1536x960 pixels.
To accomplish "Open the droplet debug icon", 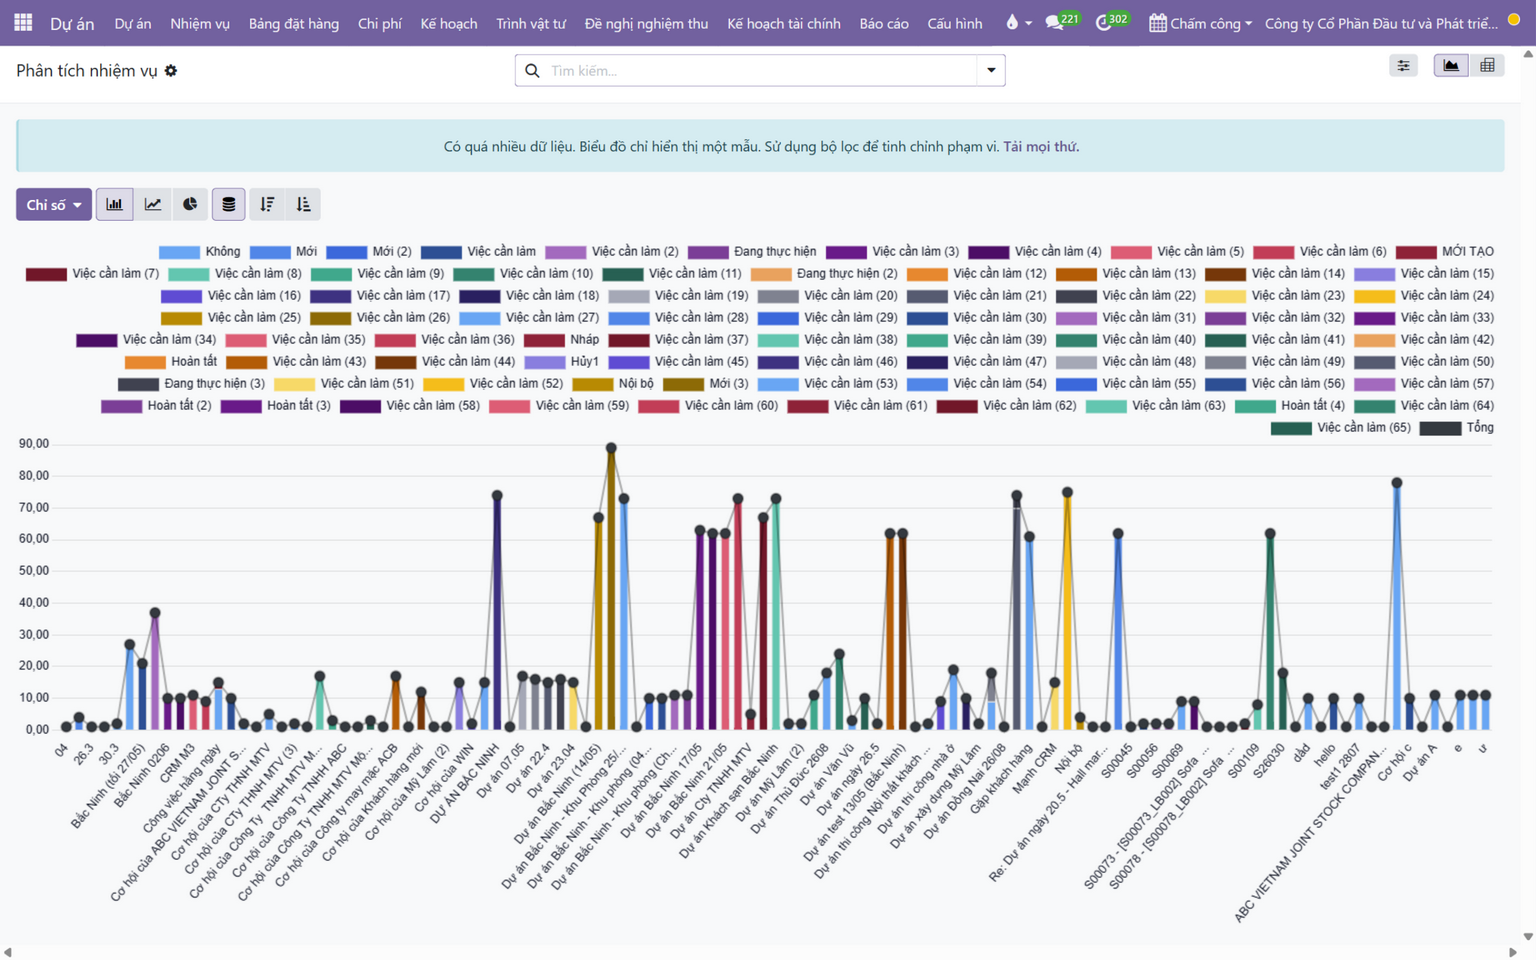I will pos(1012,22).
